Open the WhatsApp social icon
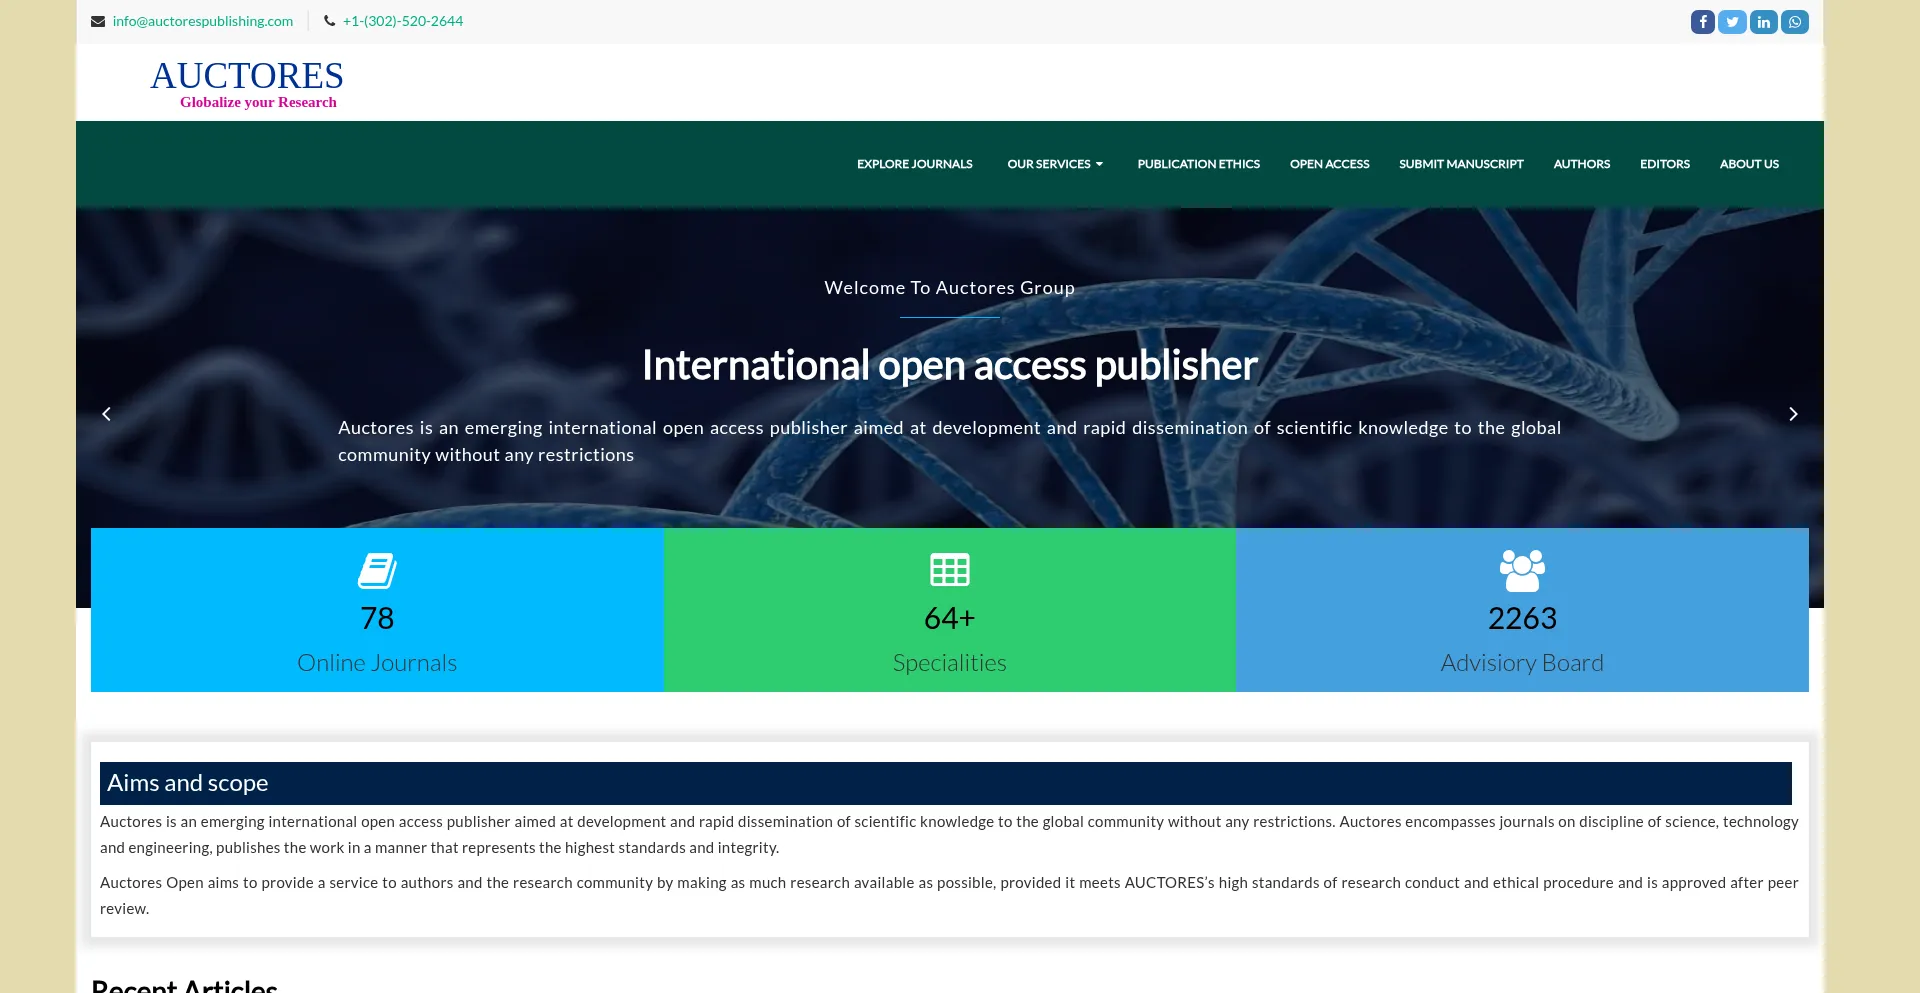This screenshot has height=993, width=1920. click(1795, 22)
